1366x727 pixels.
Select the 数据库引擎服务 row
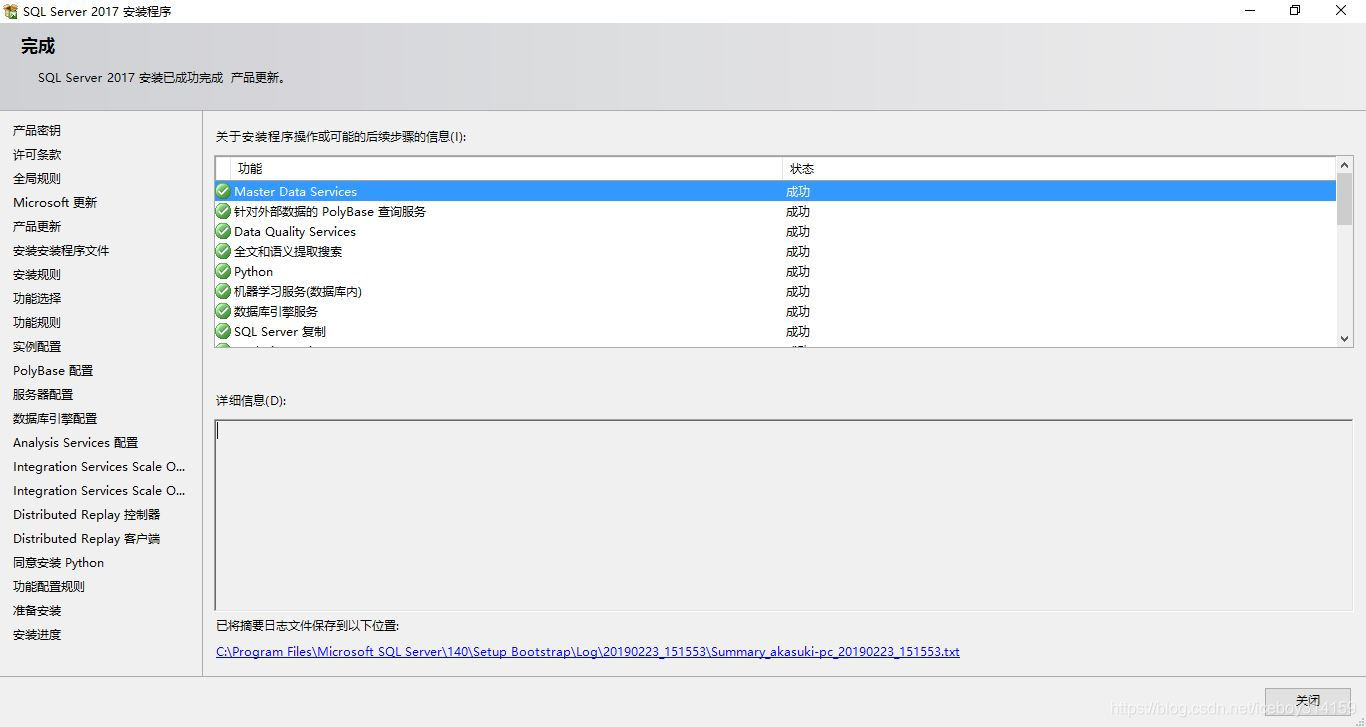(x=775, y=311)
